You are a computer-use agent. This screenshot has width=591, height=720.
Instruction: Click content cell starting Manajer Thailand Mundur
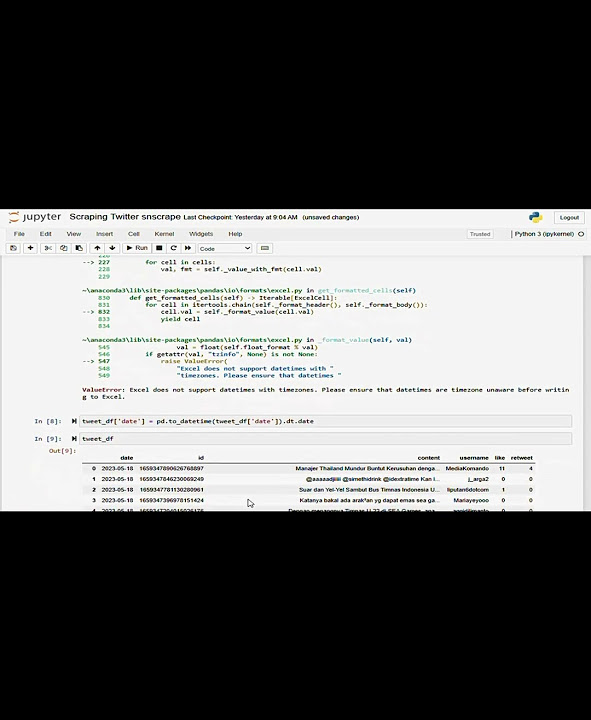367,468
